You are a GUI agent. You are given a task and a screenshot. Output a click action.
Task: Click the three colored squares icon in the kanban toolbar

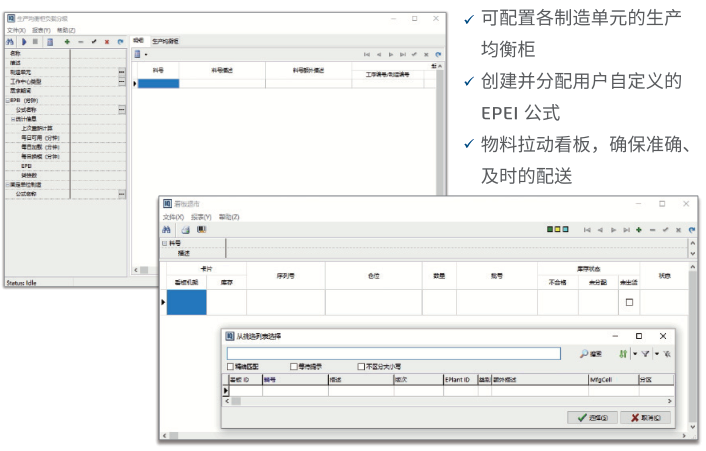pyautogui.click(x=554, y=229)
